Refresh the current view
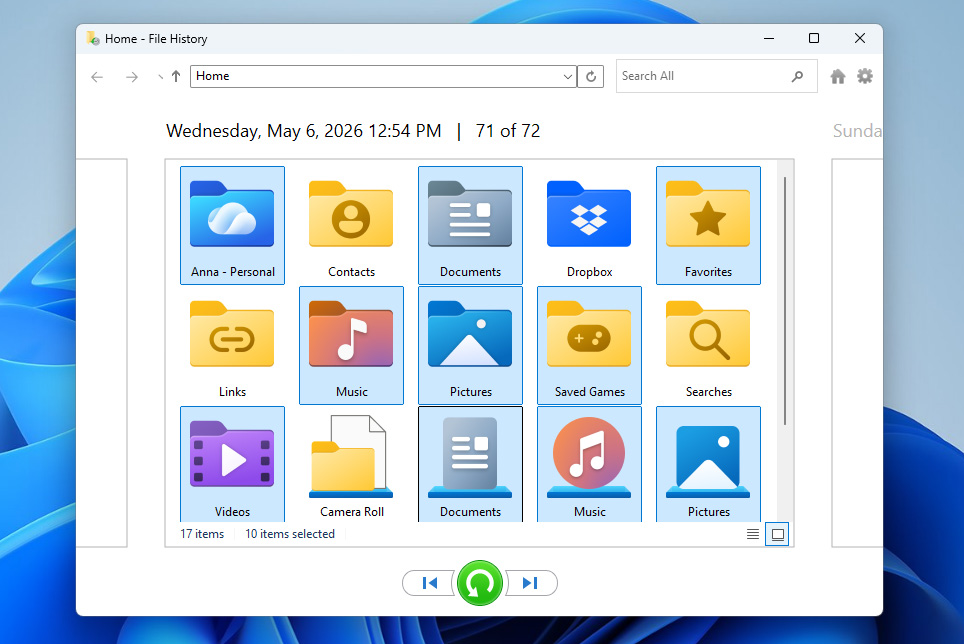The height and width of the screenshot is (644, 964). tap(591, 77)
